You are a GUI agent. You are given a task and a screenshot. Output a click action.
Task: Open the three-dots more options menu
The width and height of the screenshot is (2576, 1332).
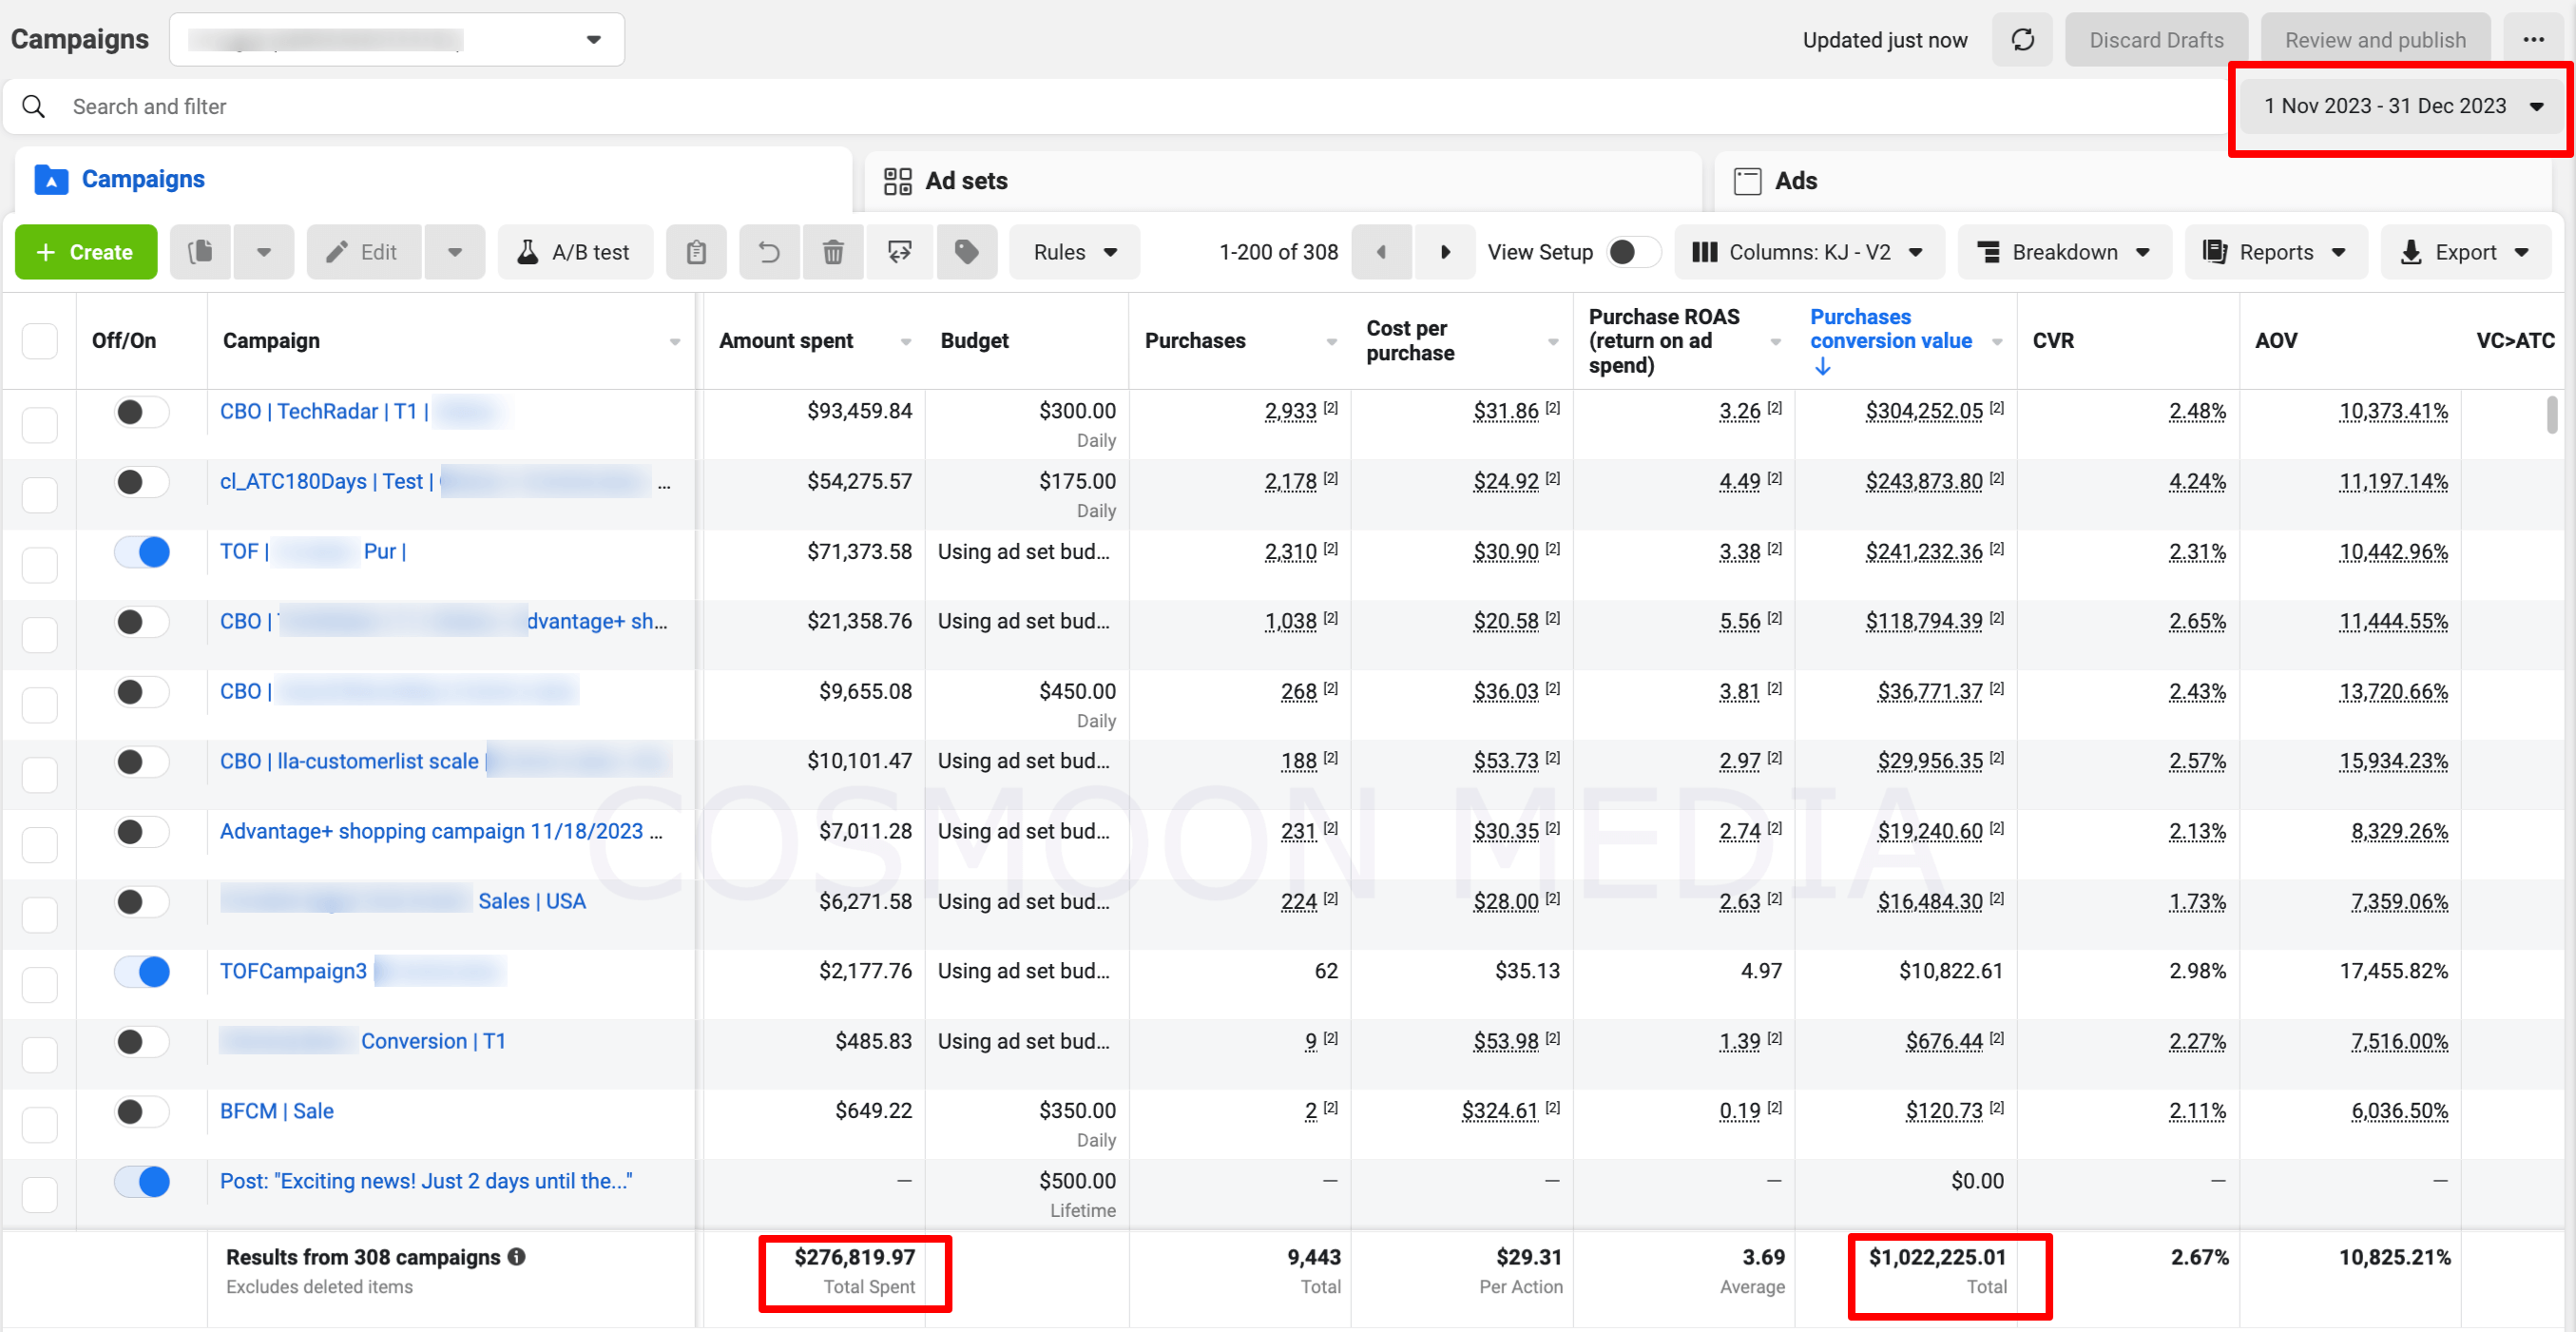coord(2532,40)
